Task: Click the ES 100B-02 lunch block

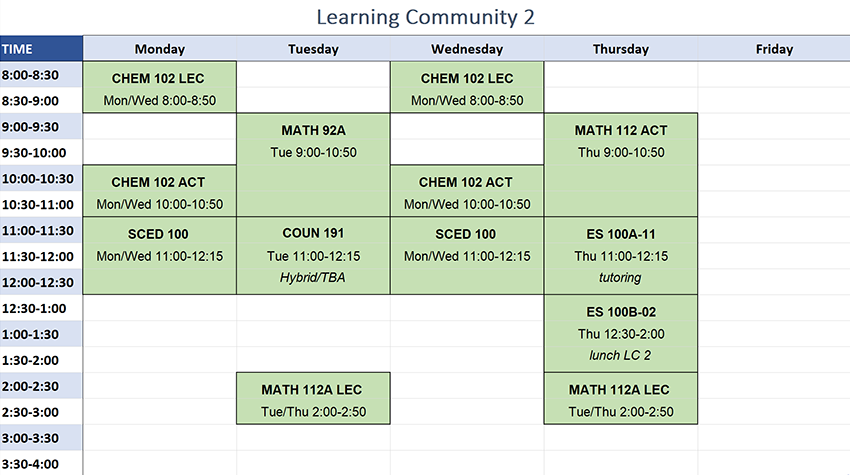Action: tap(620, 333)
